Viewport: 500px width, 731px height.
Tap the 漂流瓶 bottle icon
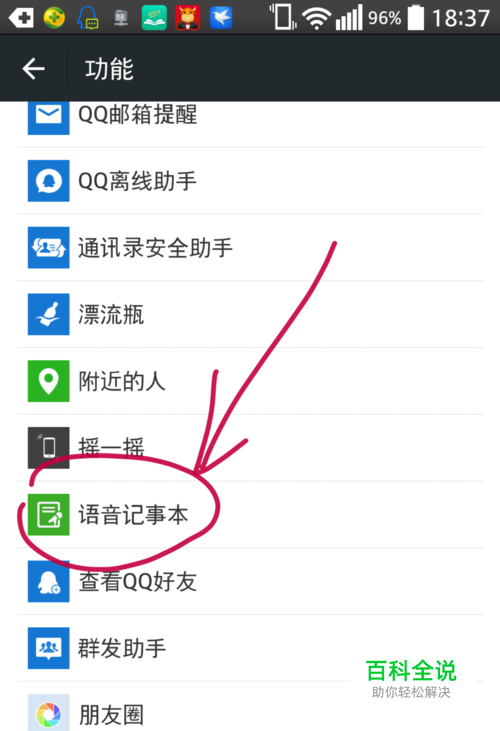click(x=48, y=314)
